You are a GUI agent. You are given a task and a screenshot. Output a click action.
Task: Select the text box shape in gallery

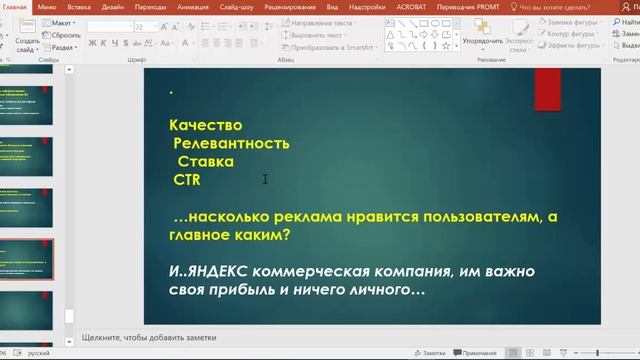390,23
